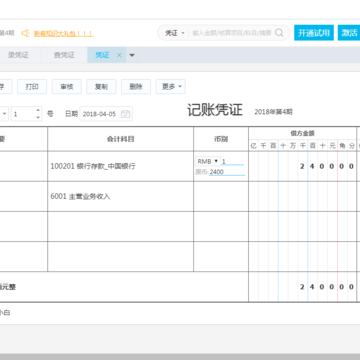Open the 凭证 search type dropdown
Image resolution: width=360 pixels, height=360 pixels.
pyautogui.click(x=175, y=33)
